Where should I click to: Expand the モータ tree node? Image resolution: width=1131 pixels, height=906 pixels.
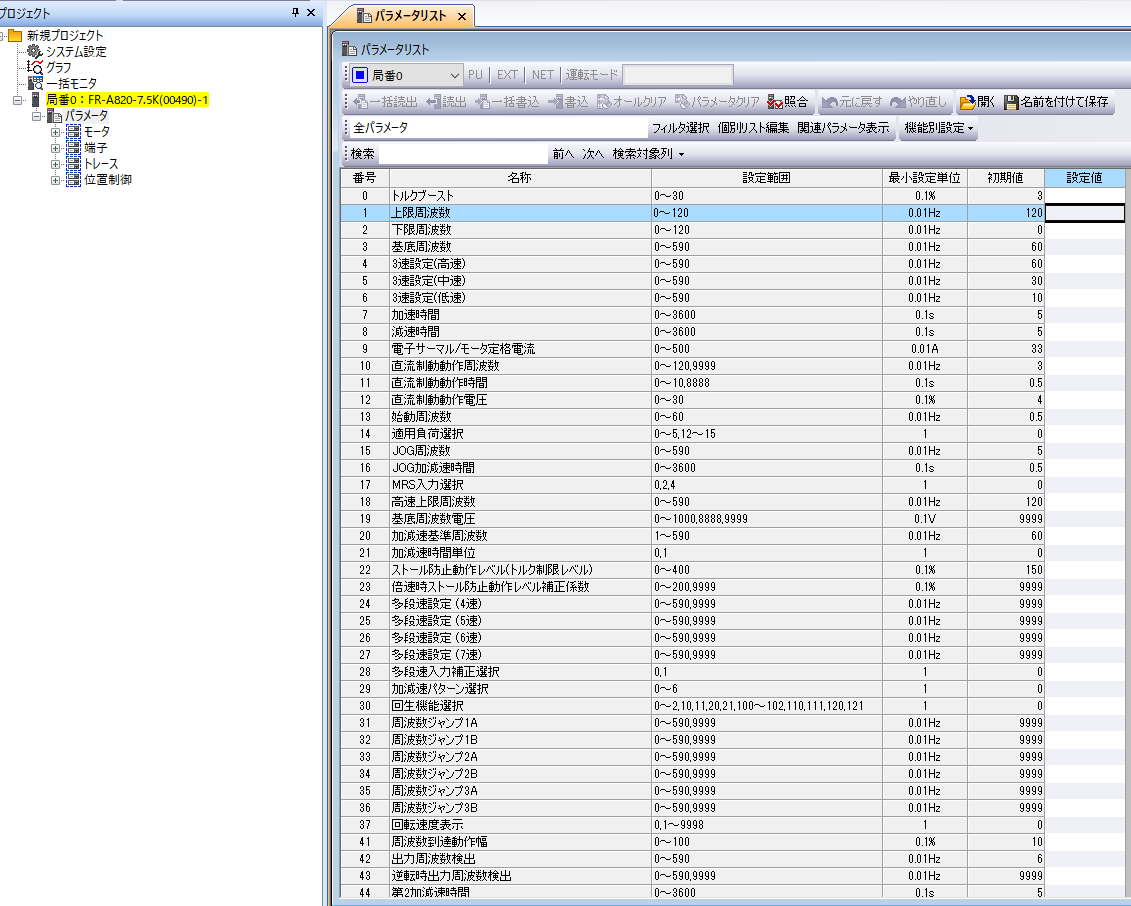coord(56,132)
